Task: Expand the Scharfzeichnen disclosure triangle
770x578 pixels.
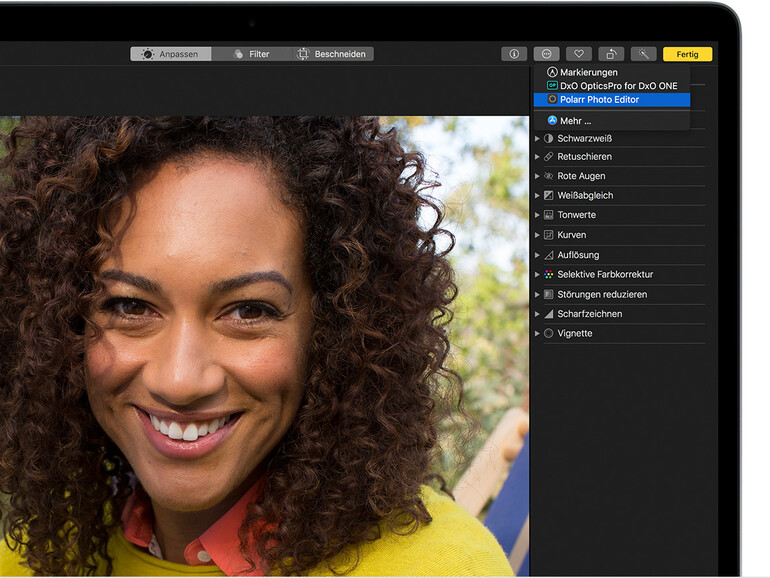Action: tap(537, 314)
